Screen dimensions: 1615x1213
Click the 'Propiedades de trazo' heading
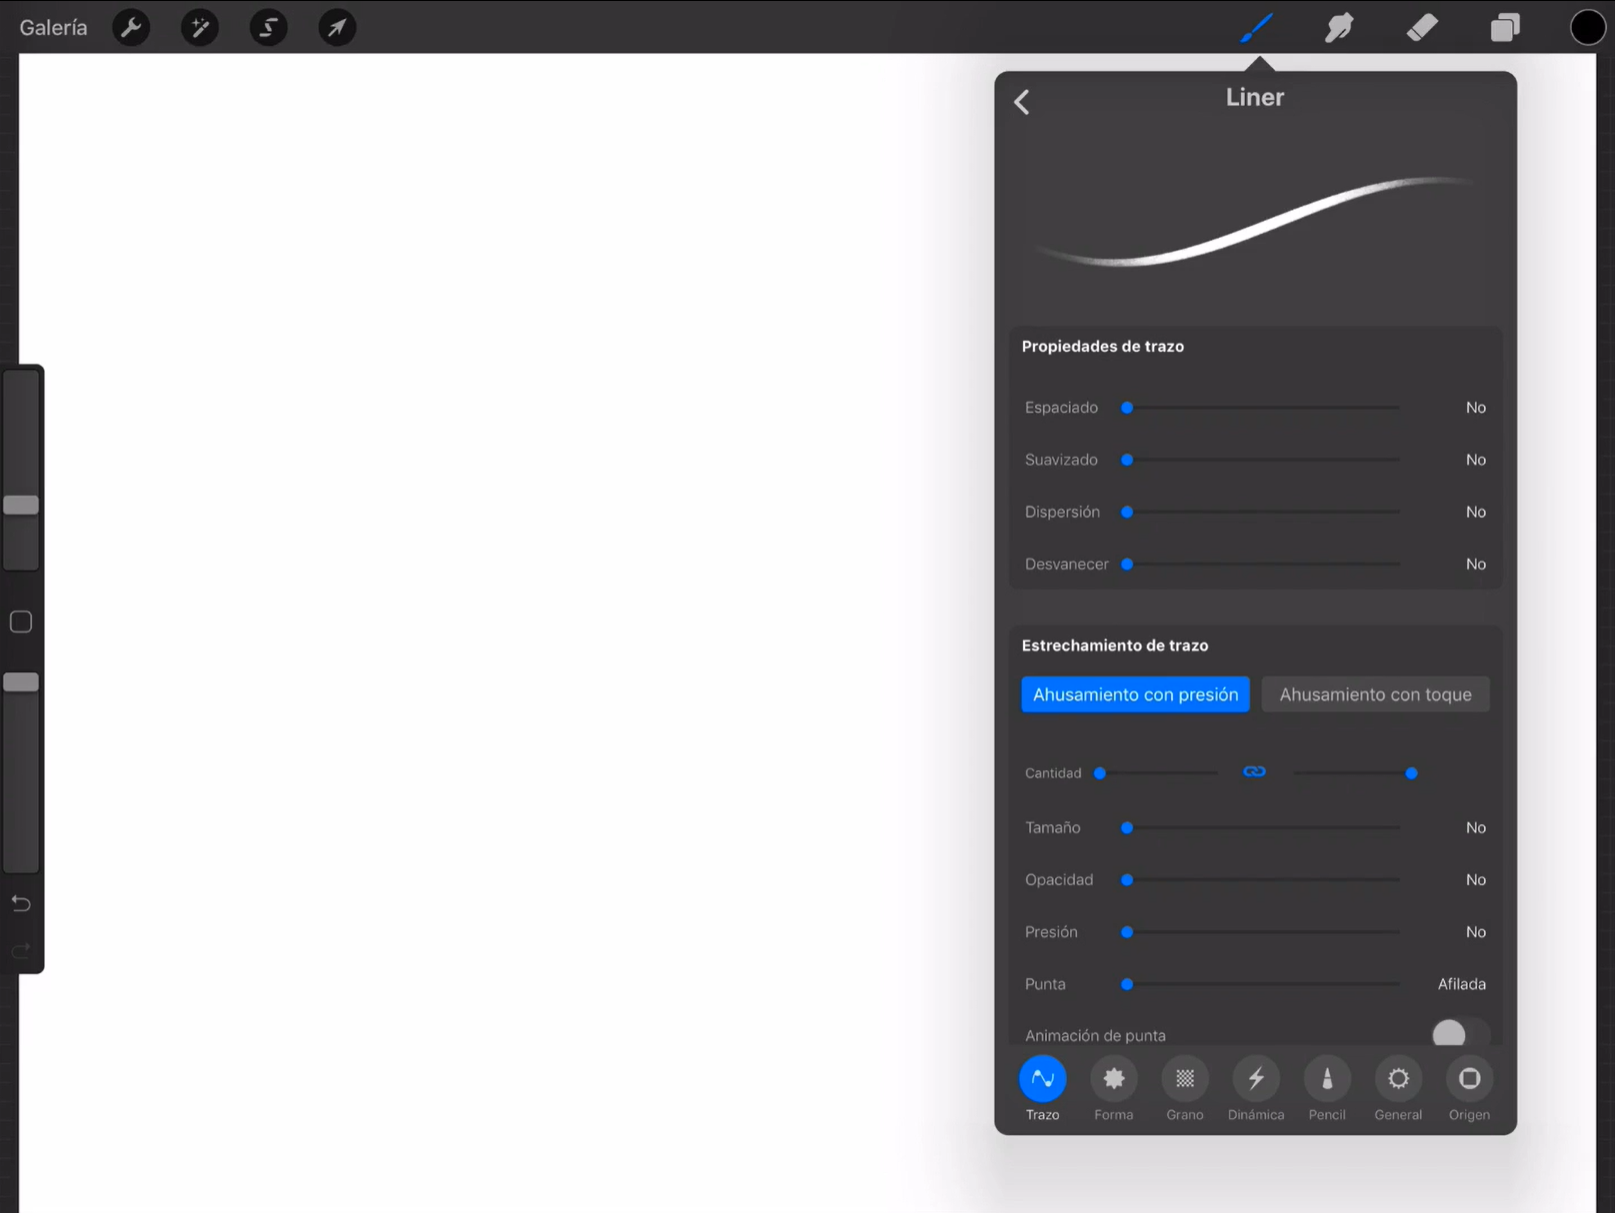[x=1102, y=346]
